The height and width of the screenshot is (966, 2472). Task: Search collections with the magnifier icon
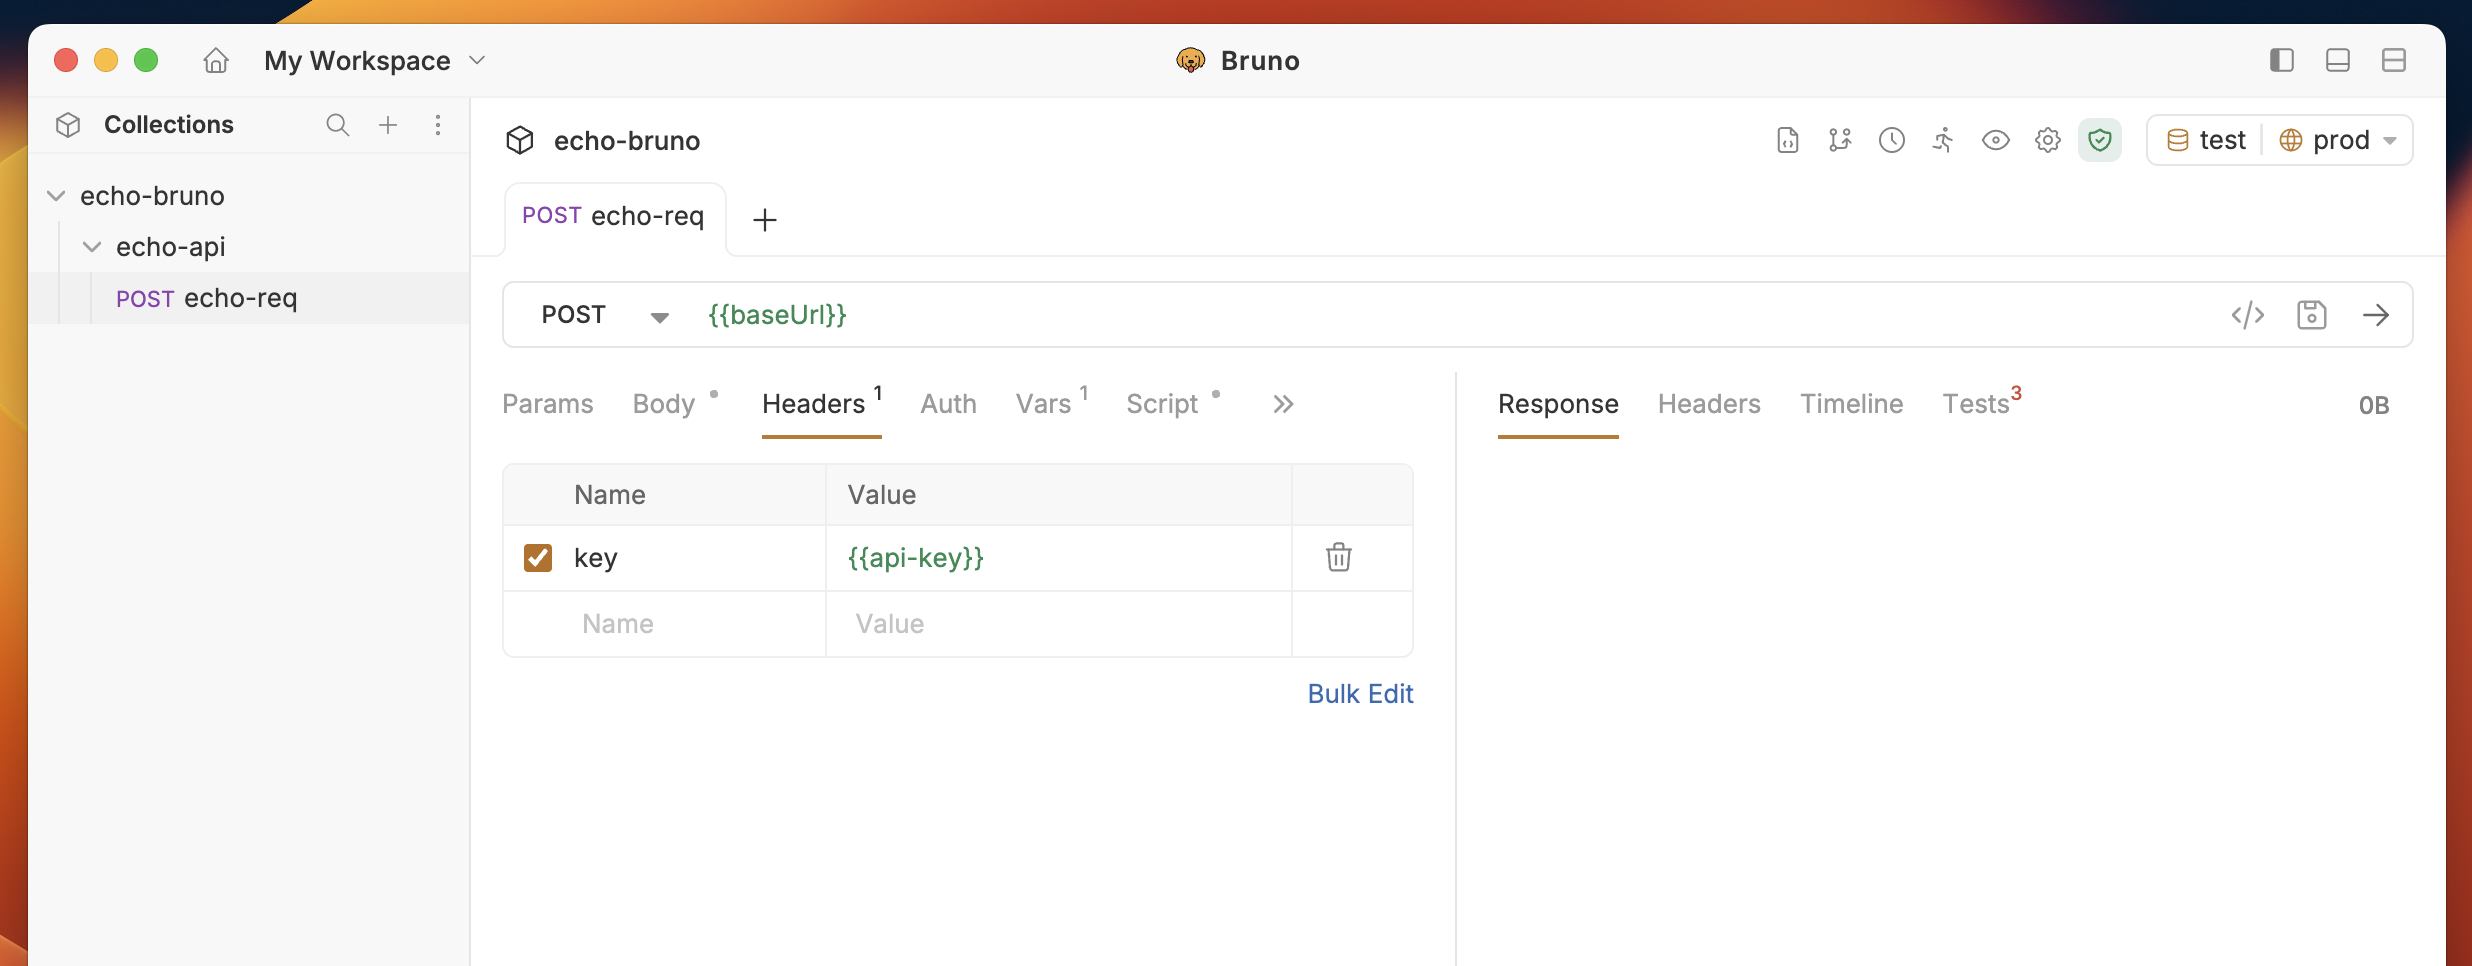click(338, 125)
